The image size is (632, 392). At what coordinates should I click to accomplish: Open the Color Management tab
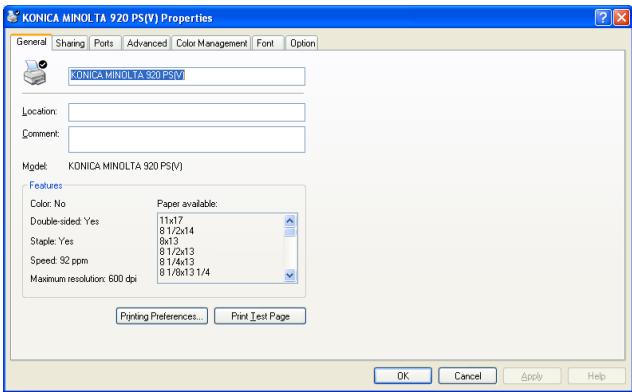212,43
